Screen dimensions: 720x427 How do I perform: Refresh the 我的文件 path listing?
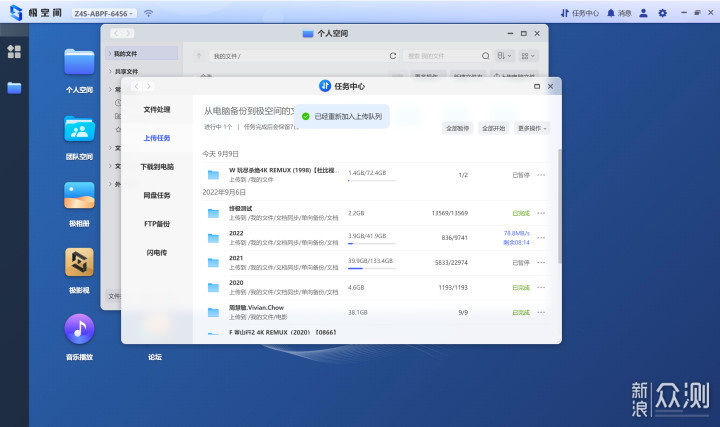(393, 56)
